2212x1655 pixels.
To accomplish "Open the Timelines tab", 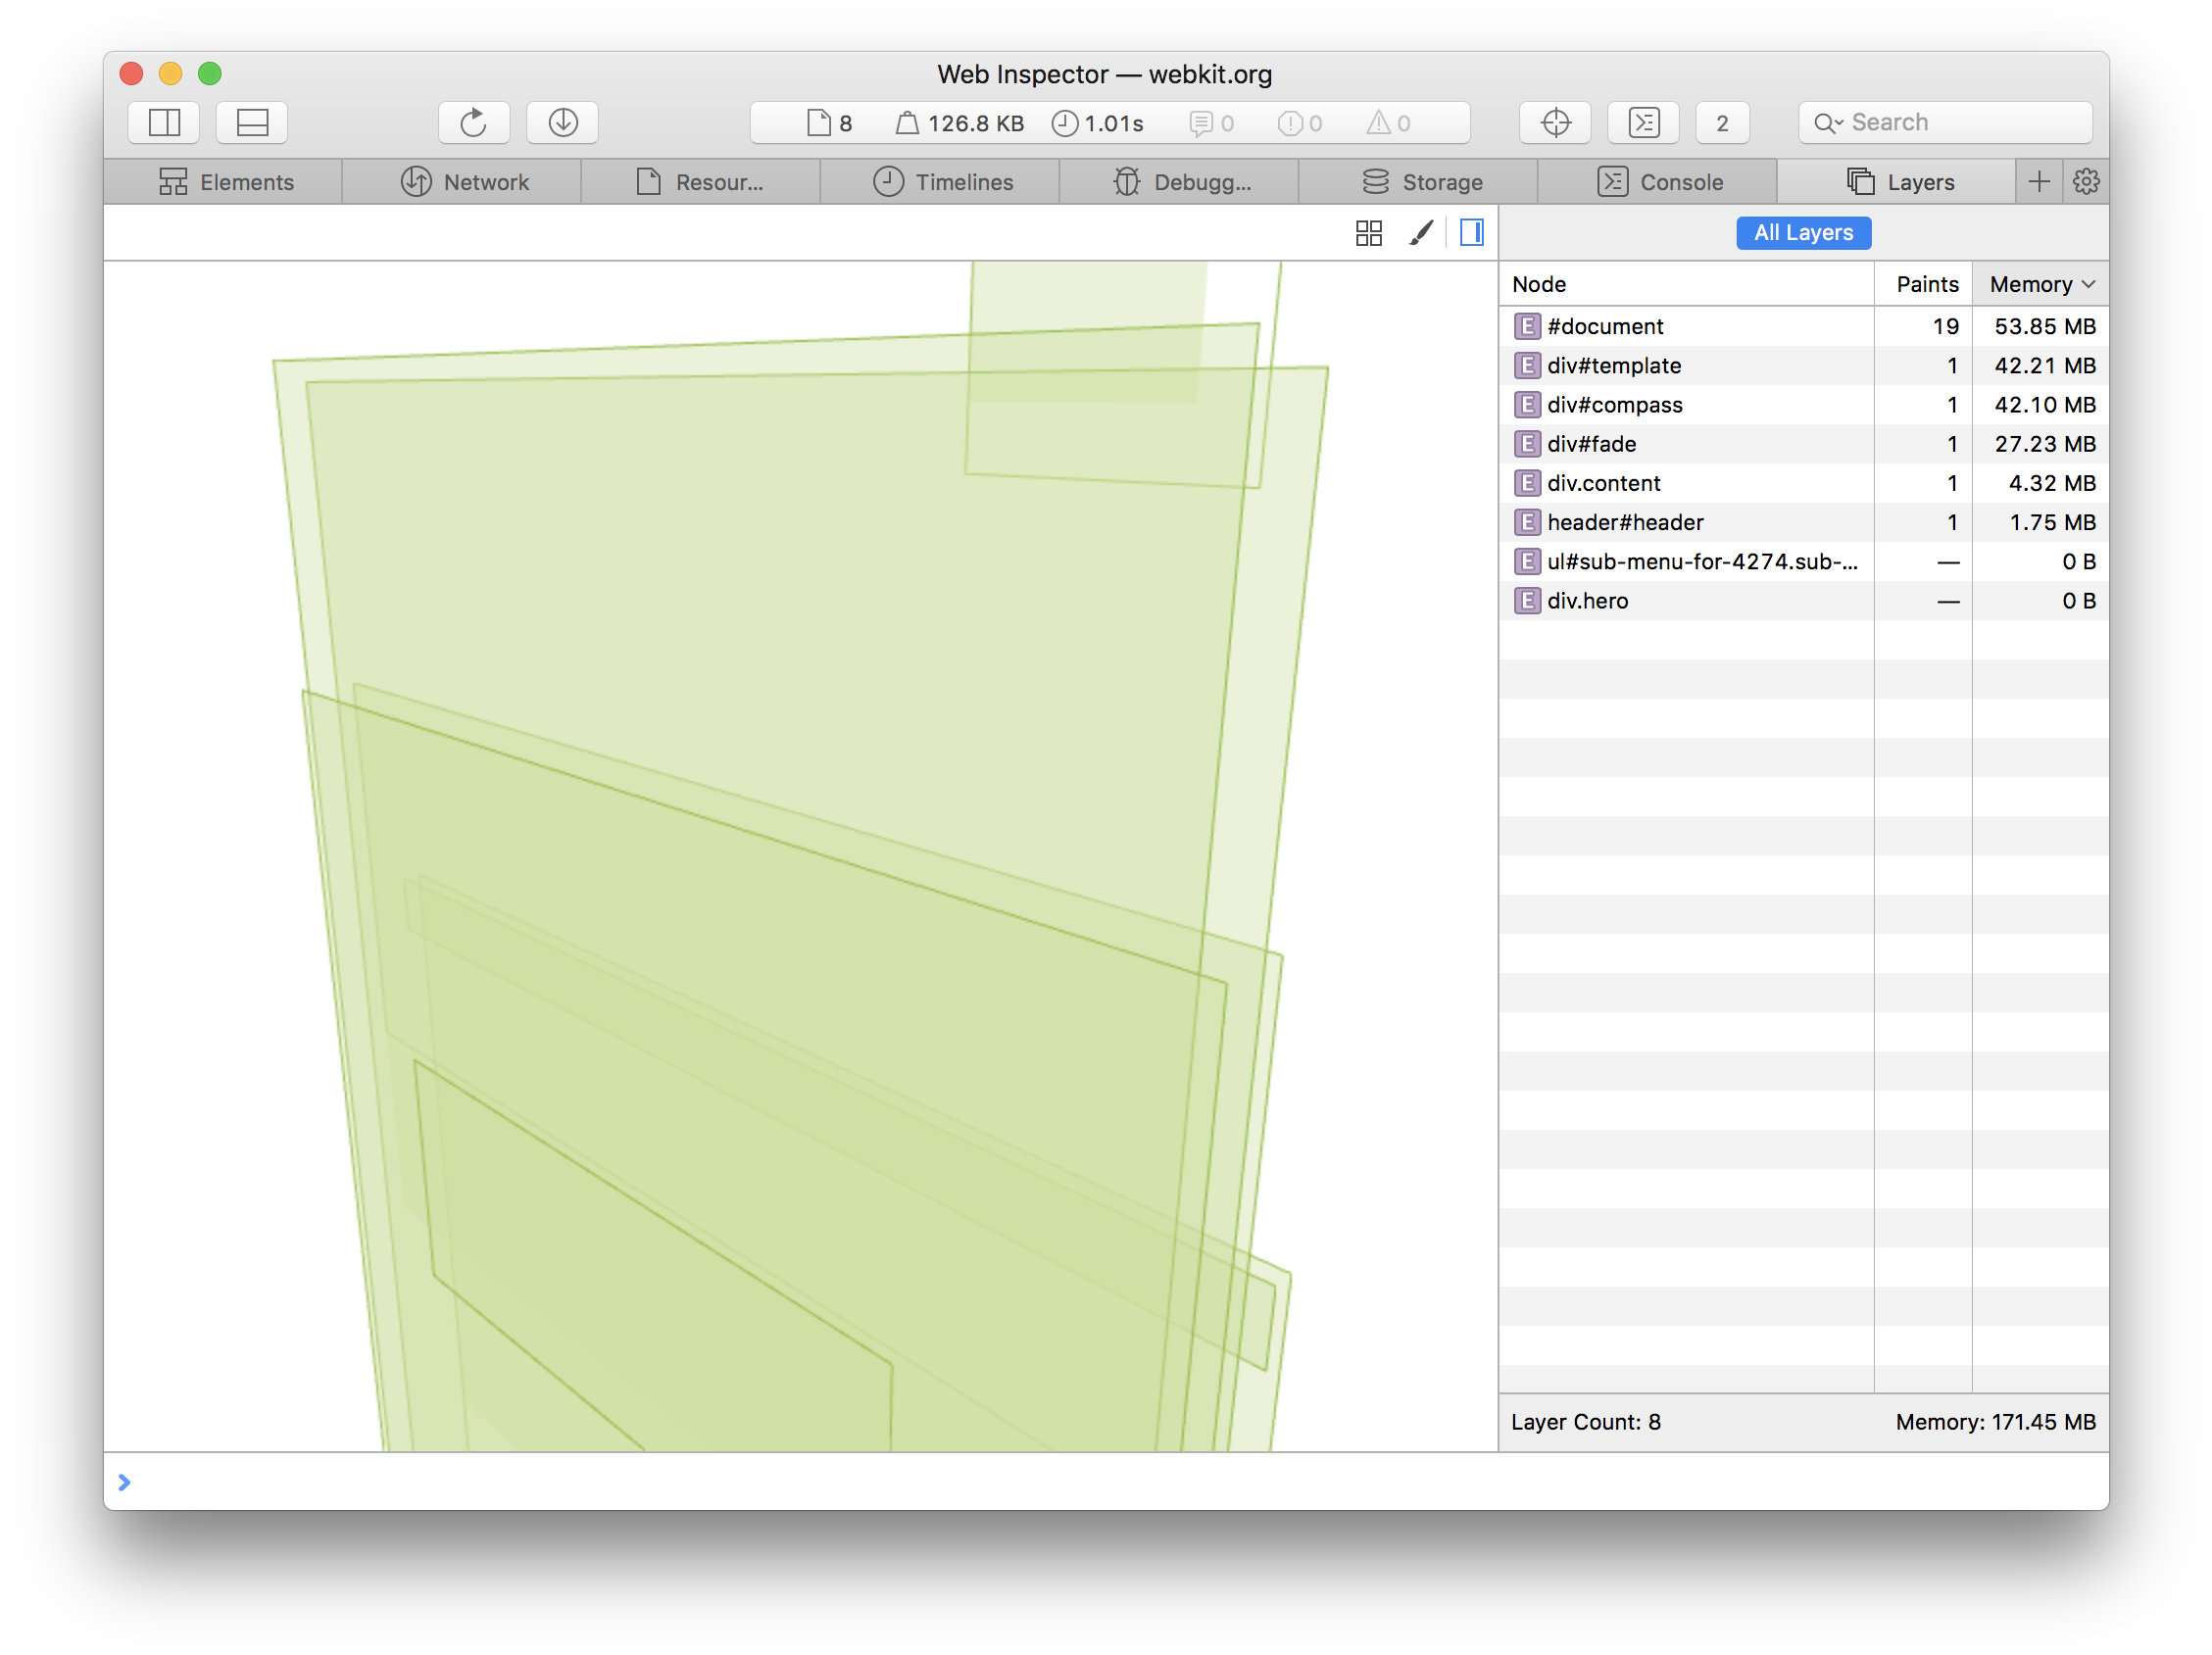I will (x=941, y=181).
